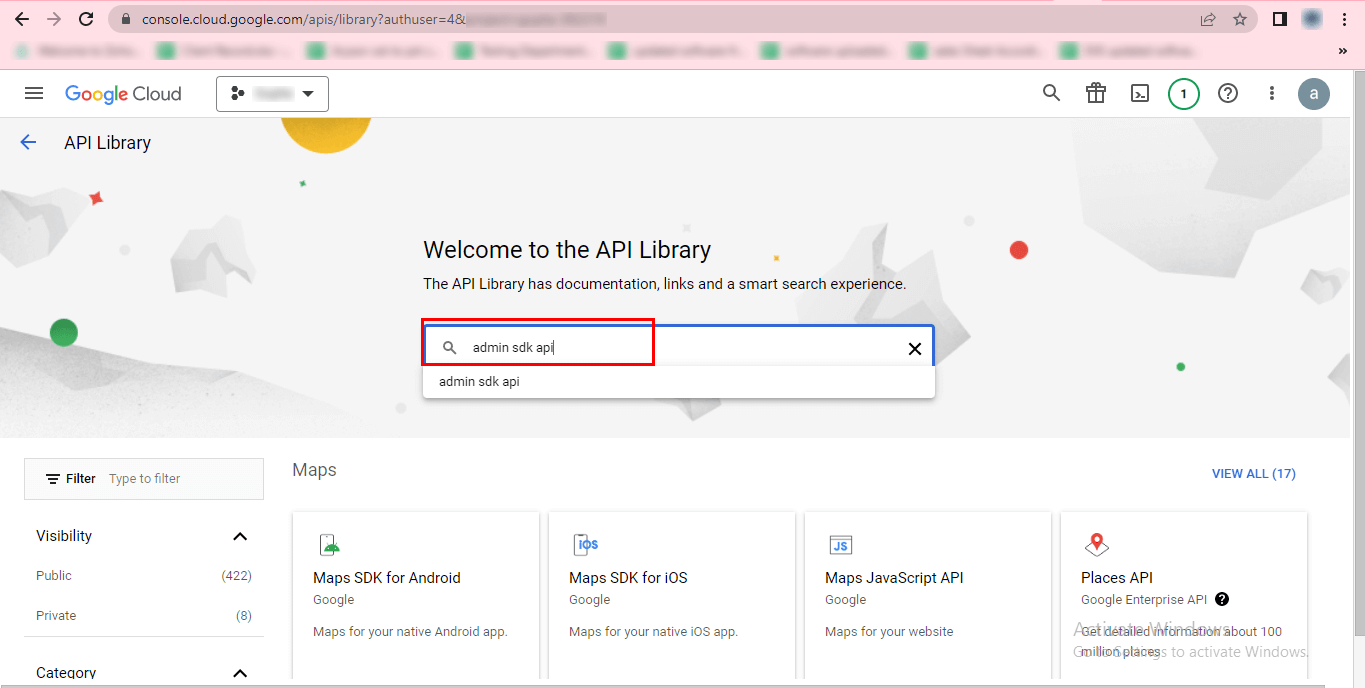Click the Maps SDK for iOS icon
The height and width of the screenshot is (688, 1365).
click(586, 545)
